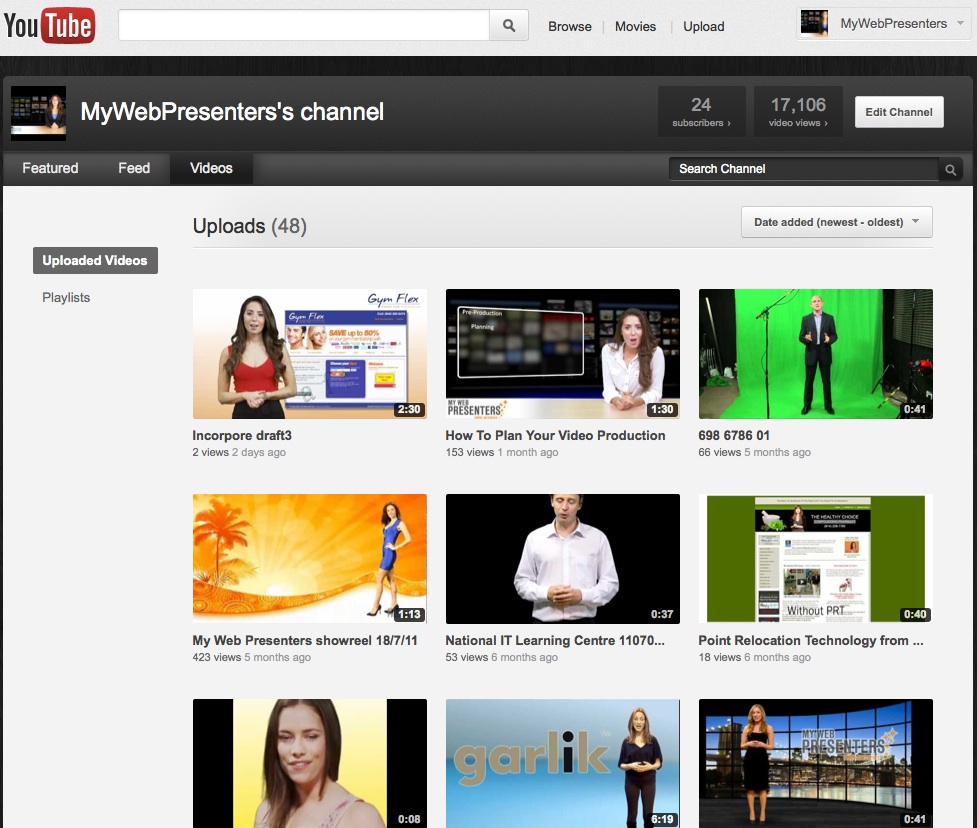
Task: Select Uploaded Videos in the sidebar
Action: [x=95, y=260]
